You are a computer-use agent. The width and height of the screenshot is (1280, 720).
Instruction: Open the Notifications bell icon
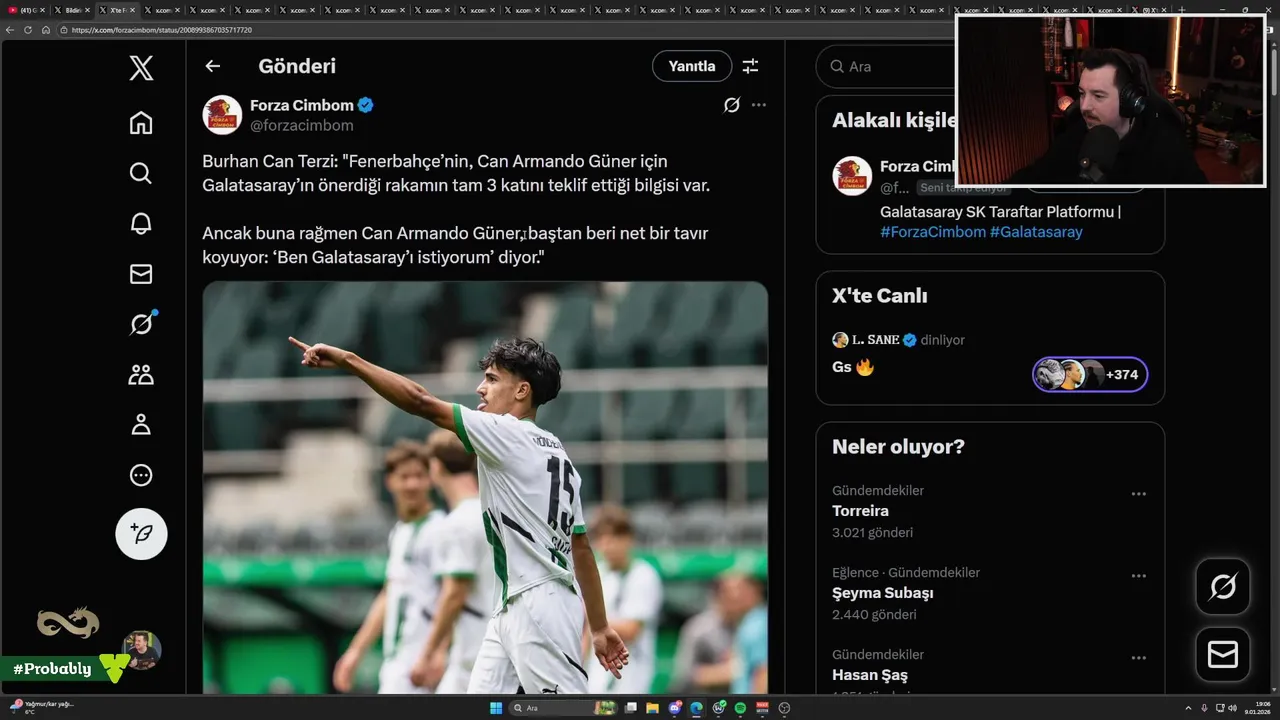click(x=141, y=223)
